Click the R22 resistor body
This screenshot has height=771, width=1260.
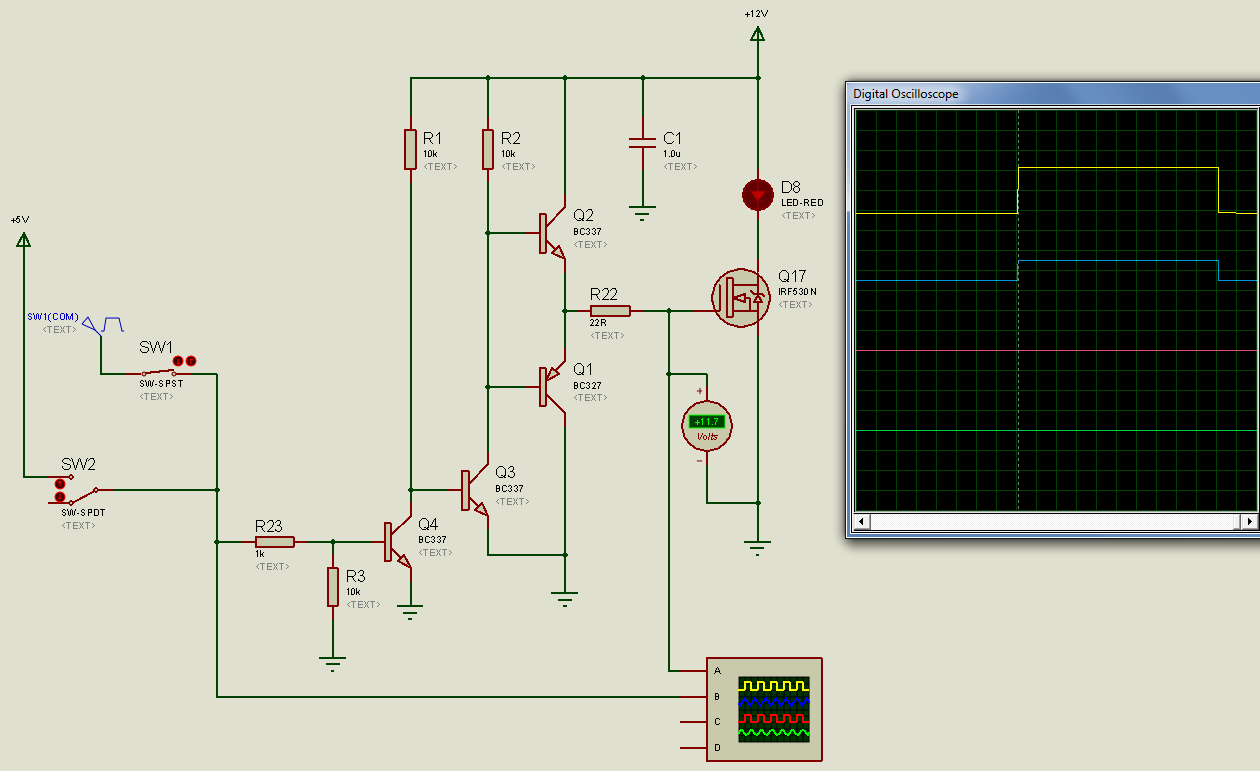click(x=610, y=311)
